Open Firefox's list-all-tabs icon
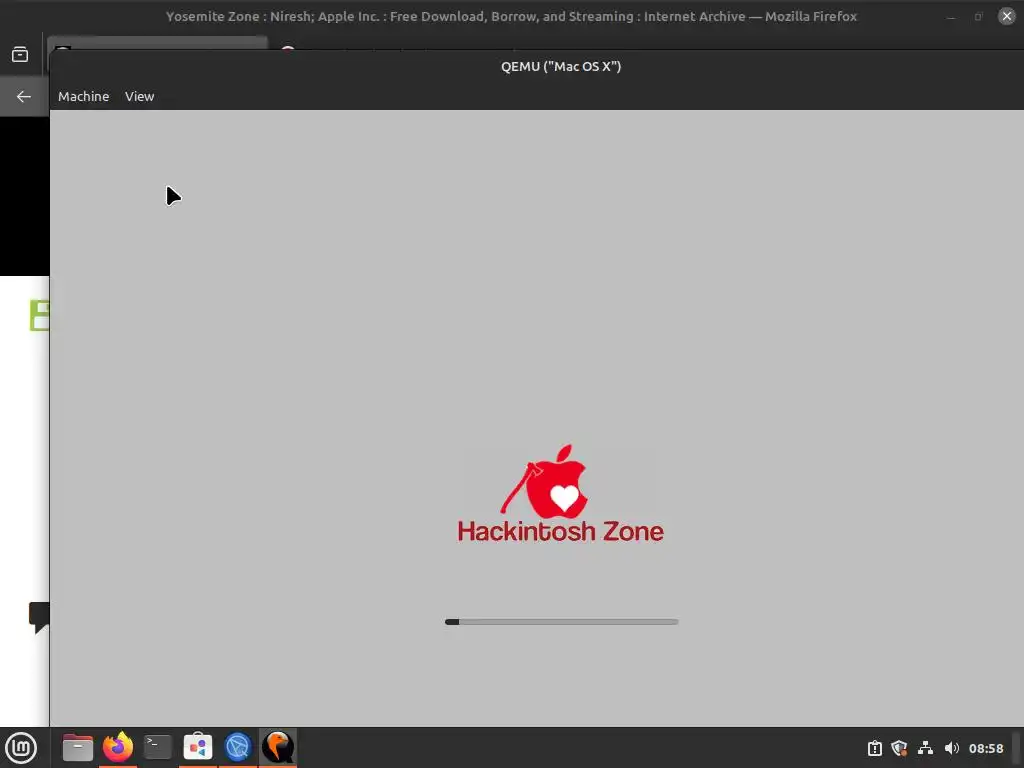Screen dimensions: 1024x768 coord(20,54)
